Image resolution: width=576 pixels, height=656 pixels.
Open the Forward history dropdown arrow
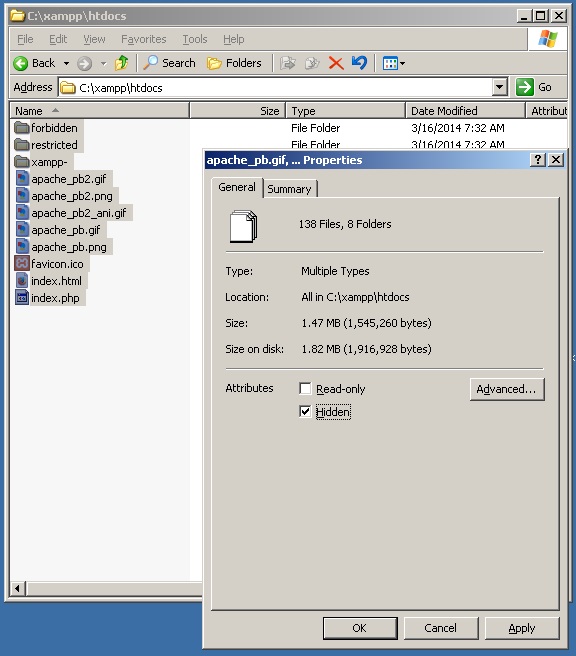coord(104,64)
